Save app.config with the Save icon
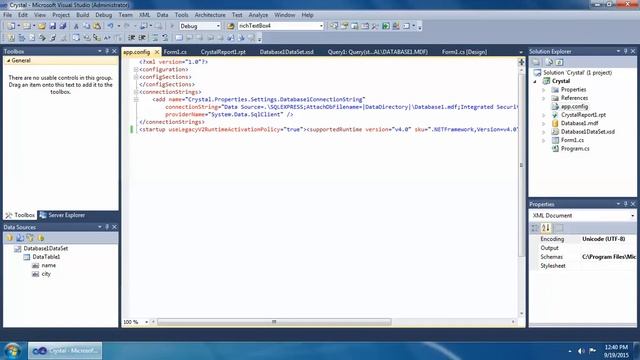Viewport: 640px width, 360px height. click(53, 26)
